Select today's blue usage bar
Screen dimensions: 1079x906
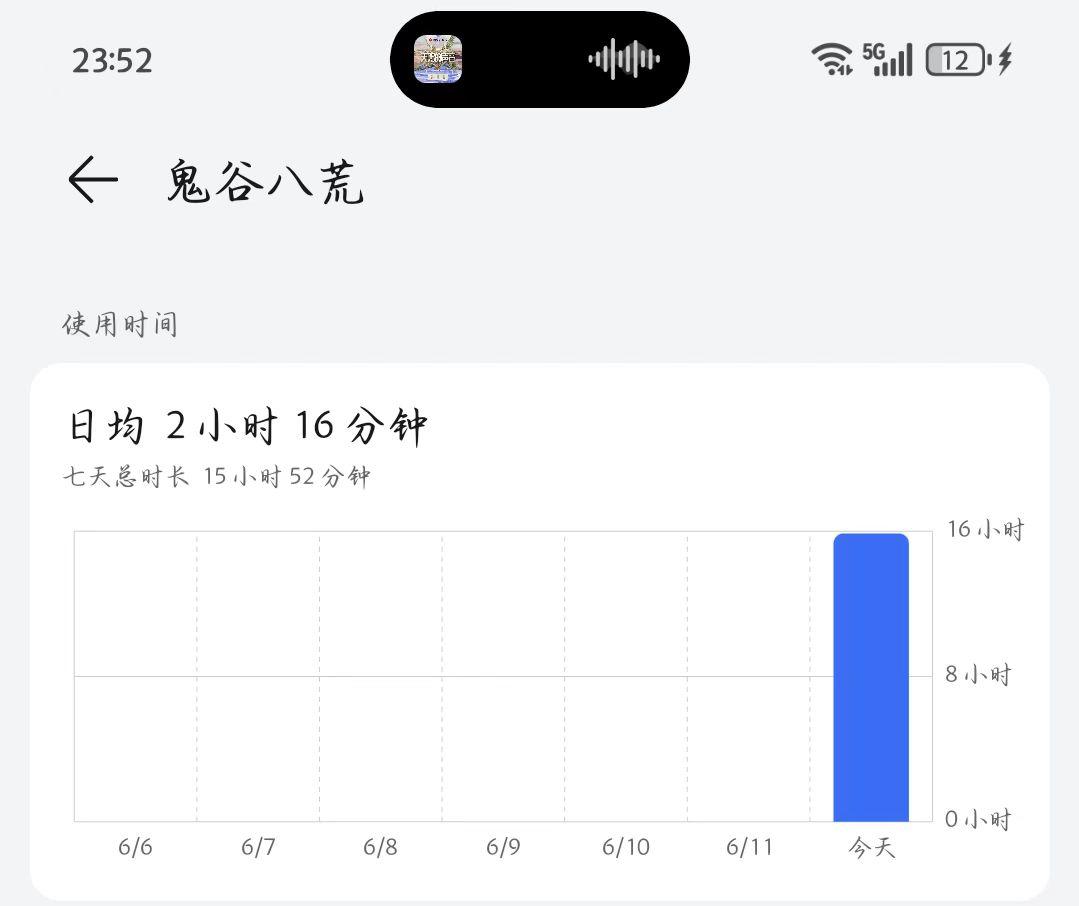871,678
